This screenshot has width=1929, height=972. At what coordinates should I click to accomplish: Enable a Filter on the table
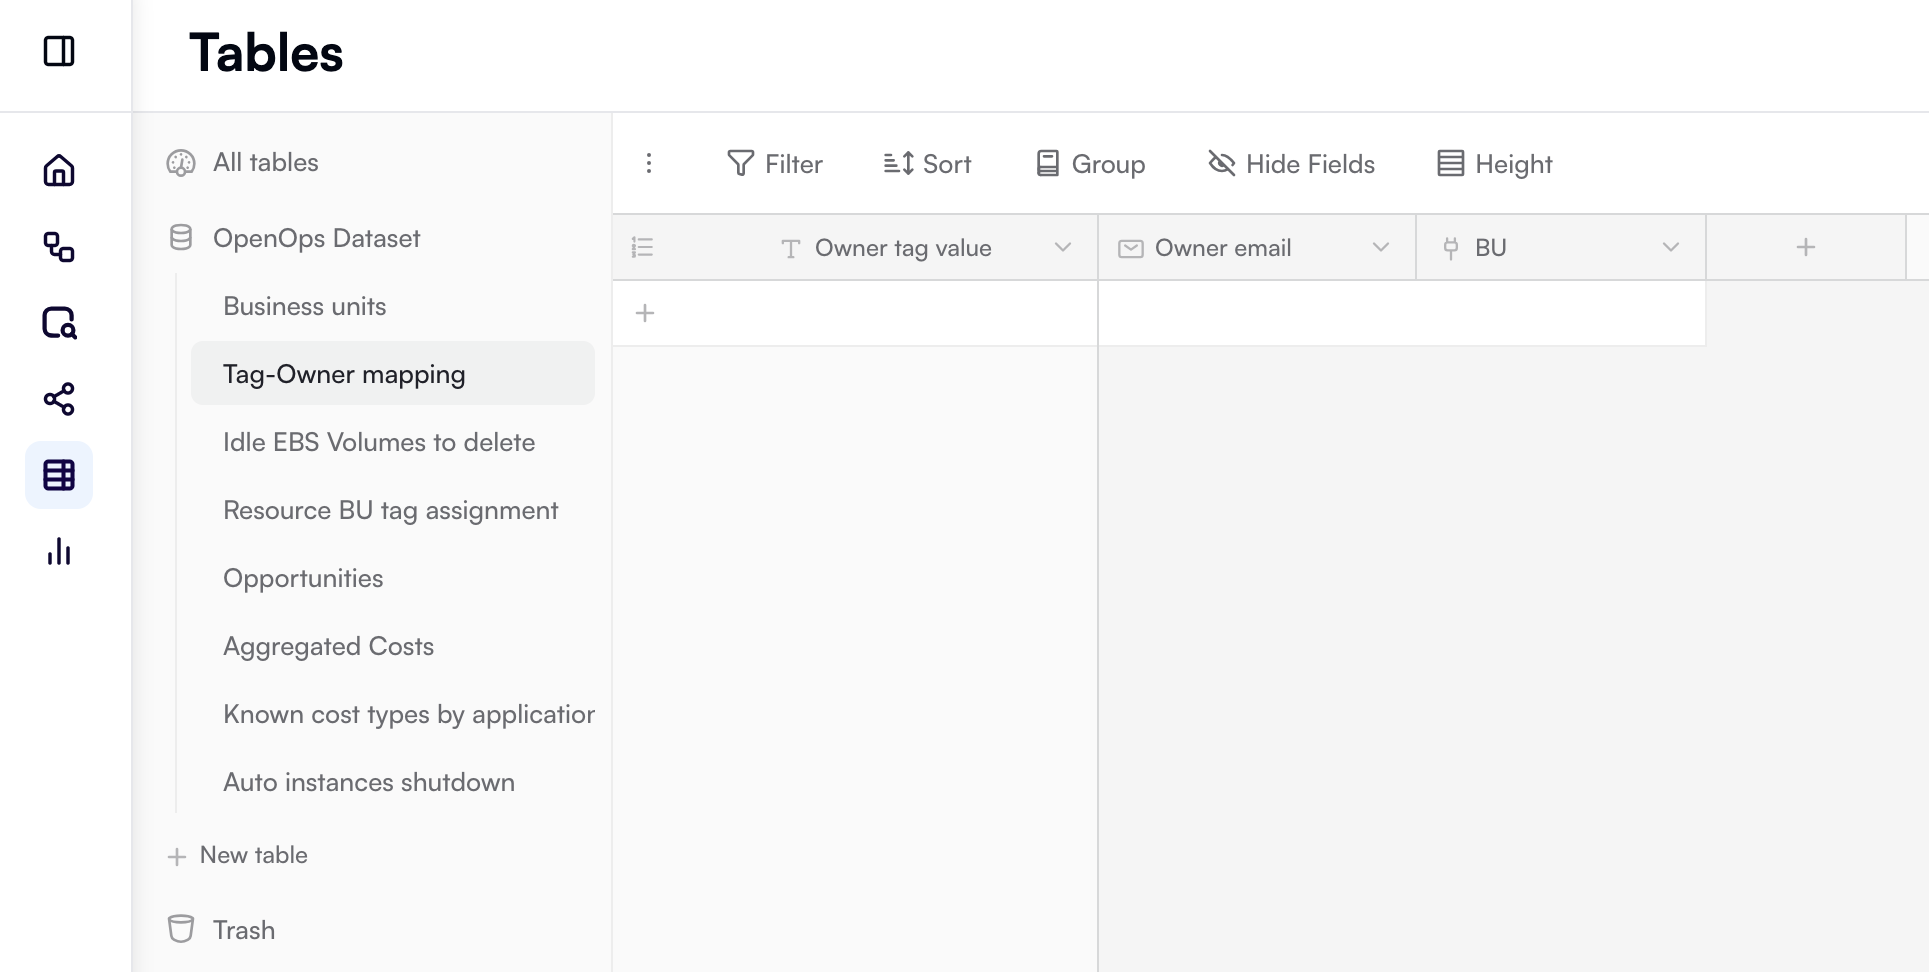coord(775,163)
